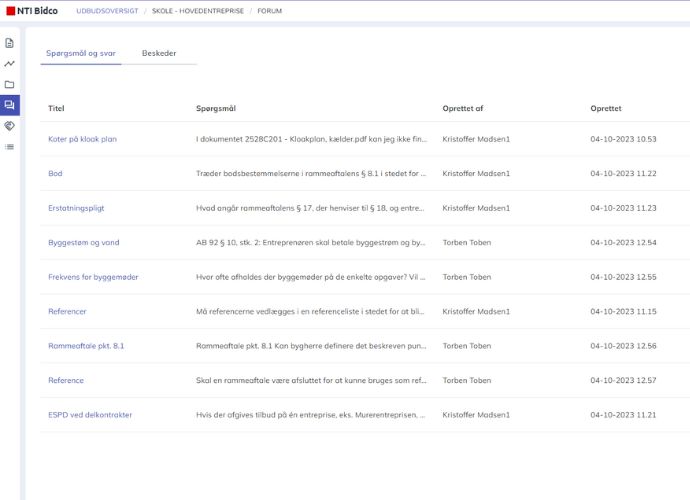Viewport: 690px width, 500px height.
Task: Switch to the Beskeder tab
Action: (159, 53)
